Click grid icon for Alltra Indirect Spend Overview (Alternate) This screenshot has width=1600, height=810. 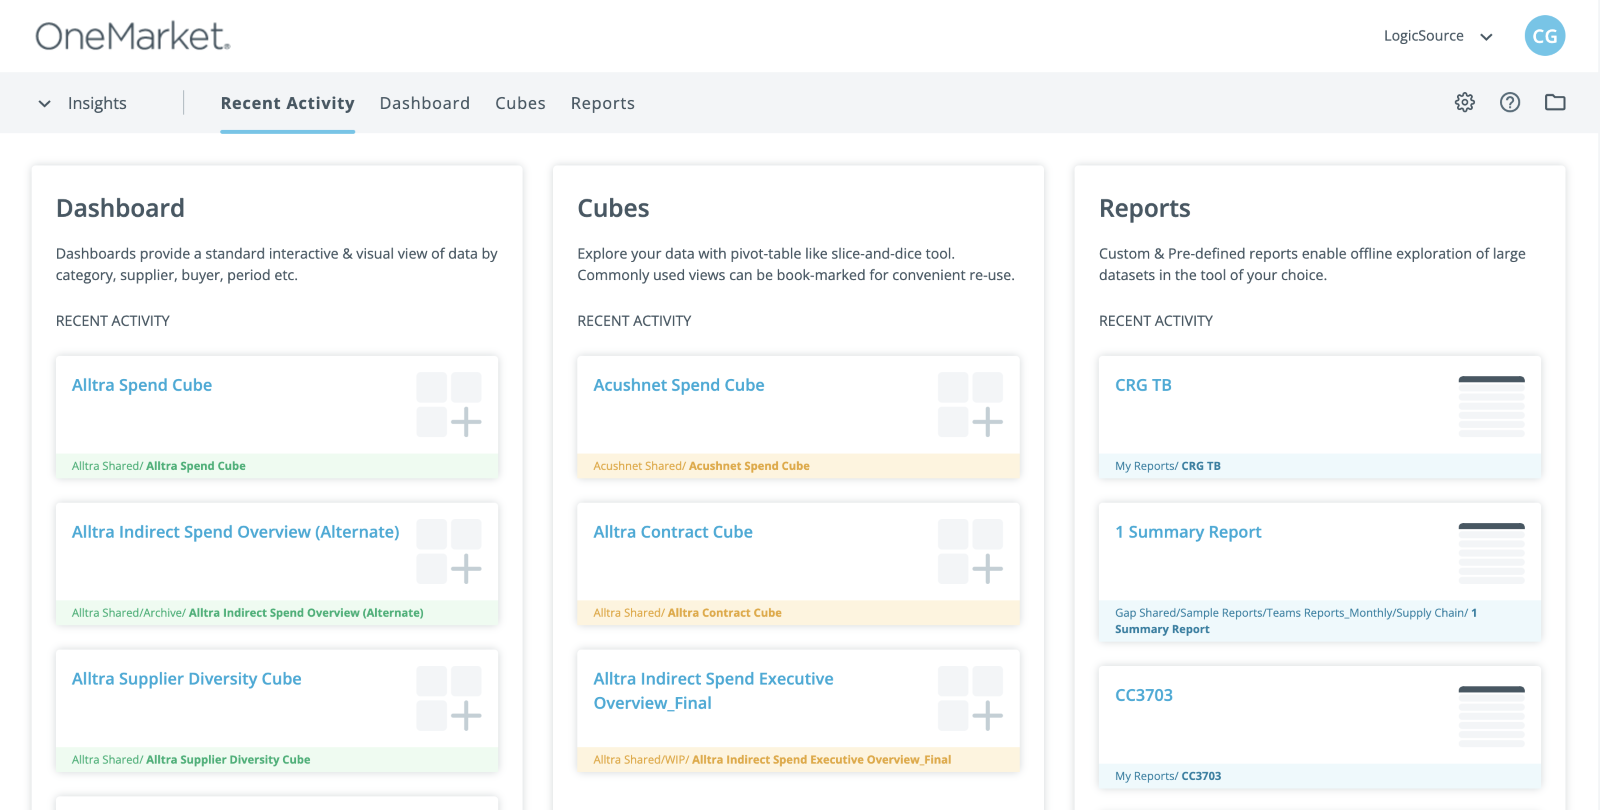click(449, 551)
